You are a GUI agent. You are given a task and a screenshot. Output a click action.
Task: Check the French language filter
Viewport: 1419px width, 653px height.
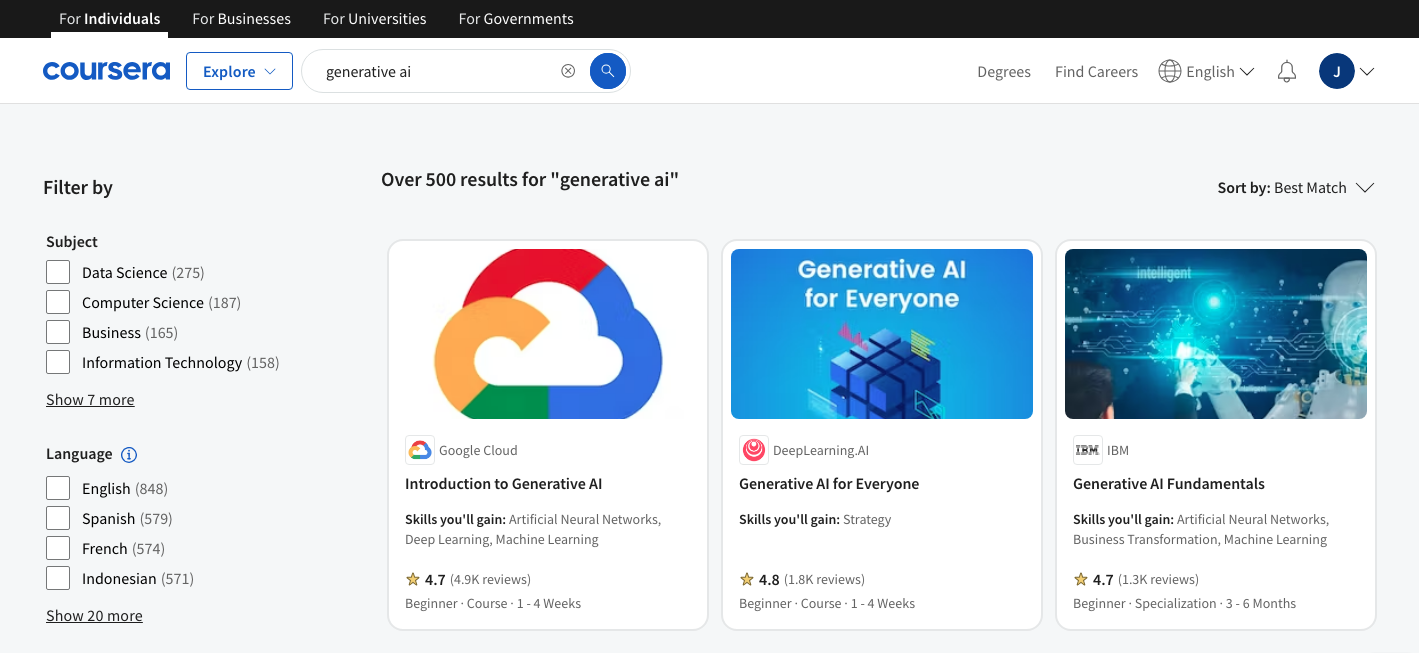58,548
